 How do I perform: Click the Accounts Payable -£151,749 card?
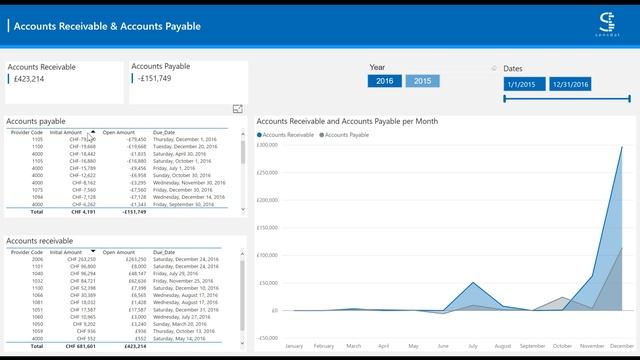pyautogui.click(x=188, y=82)
